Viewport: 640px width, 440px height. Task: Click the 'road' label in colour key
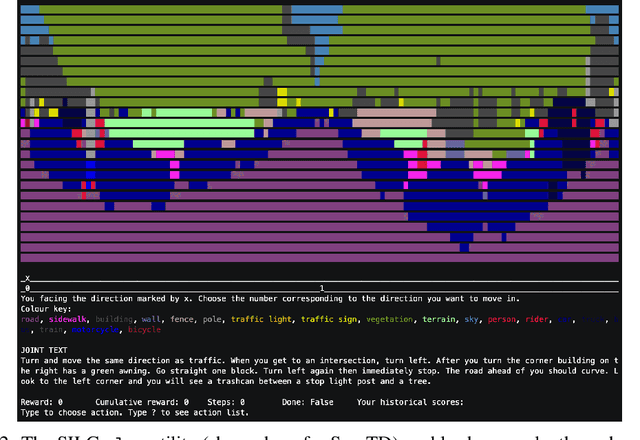(x=31, y=319)
